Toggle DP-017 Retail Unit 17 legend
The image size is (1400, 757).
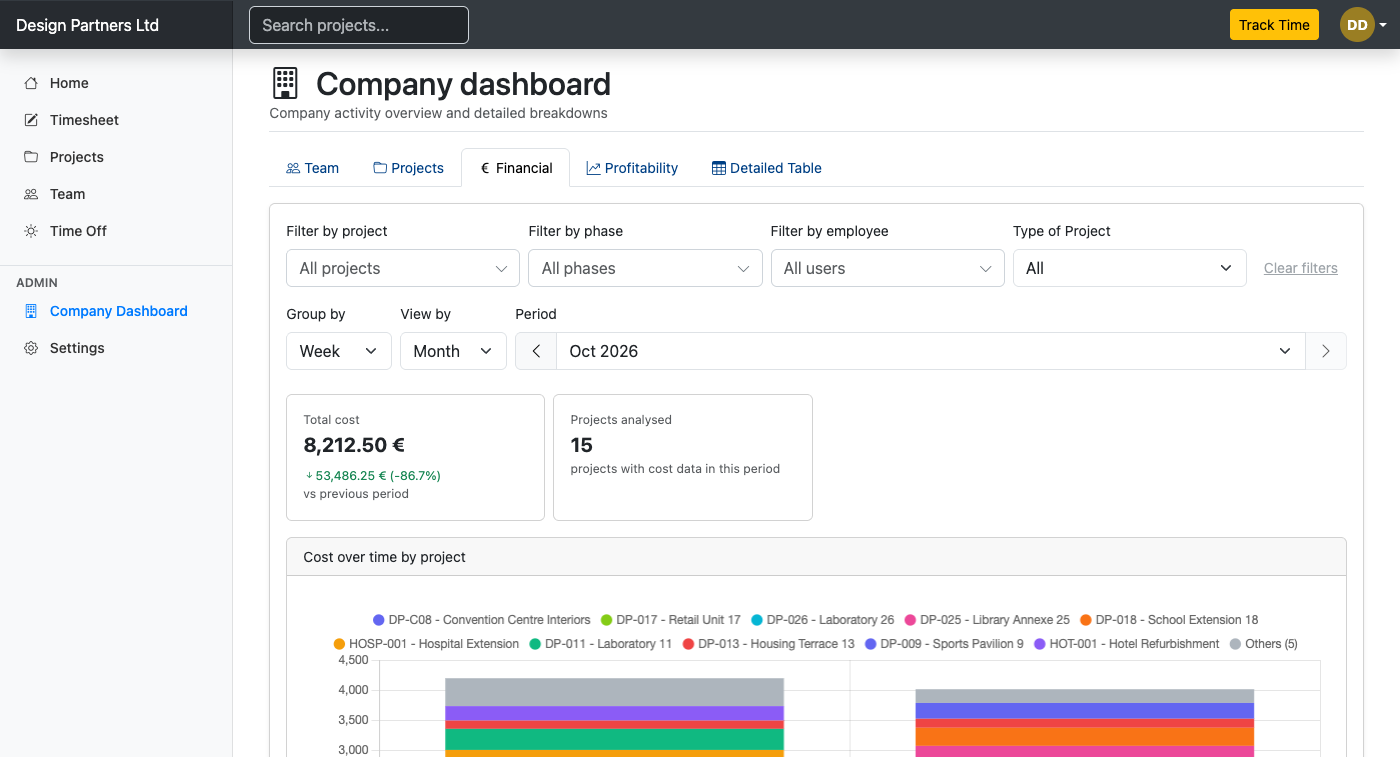pos(670,620)
